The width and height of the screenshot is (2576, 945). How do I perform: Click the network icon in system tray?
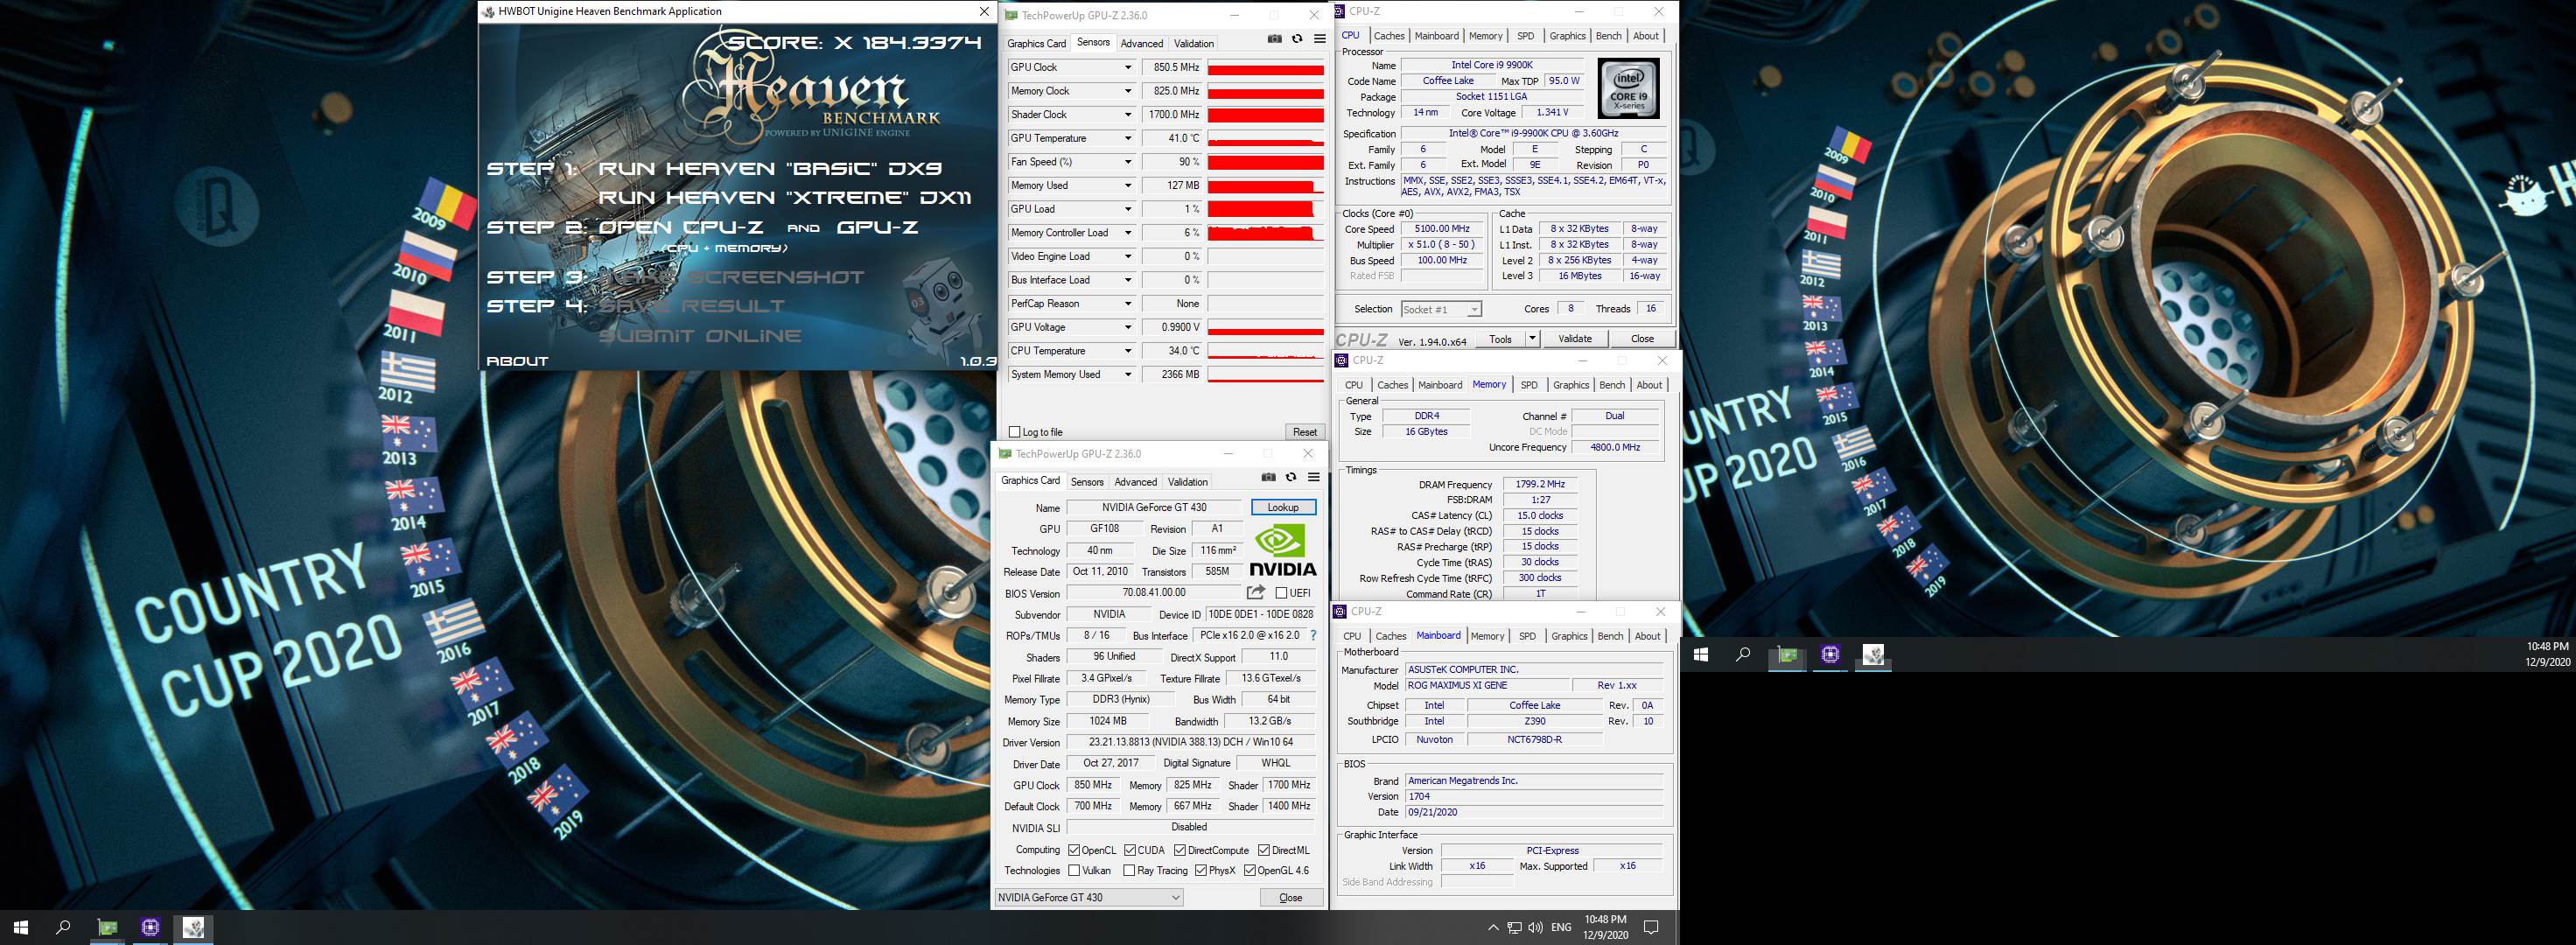click(1514, 927)
